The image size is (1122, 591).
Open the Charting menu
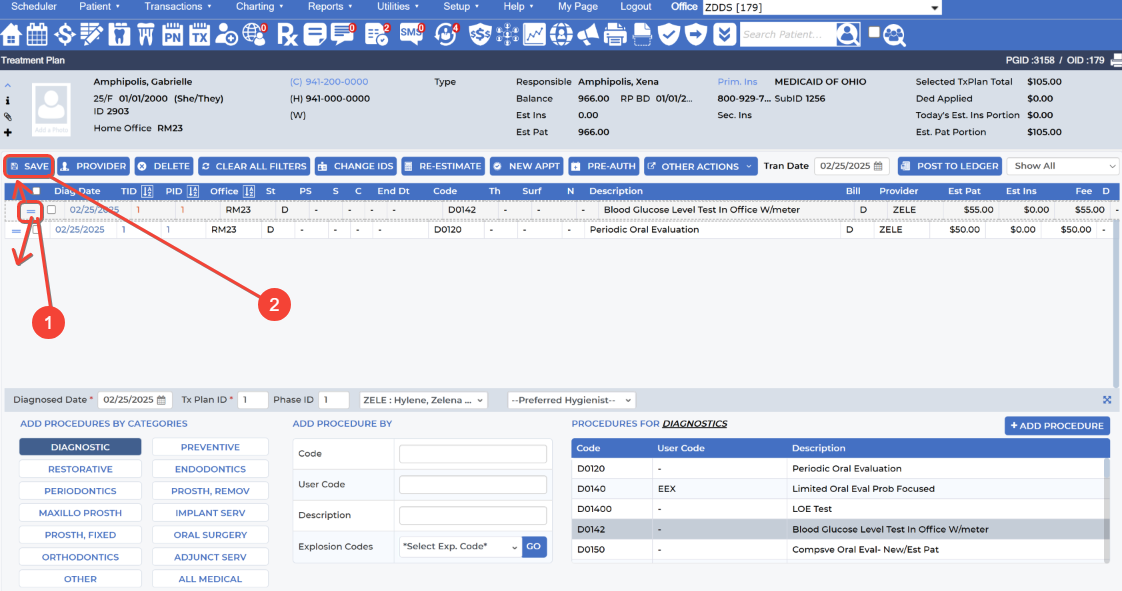(x=259, y=6)
